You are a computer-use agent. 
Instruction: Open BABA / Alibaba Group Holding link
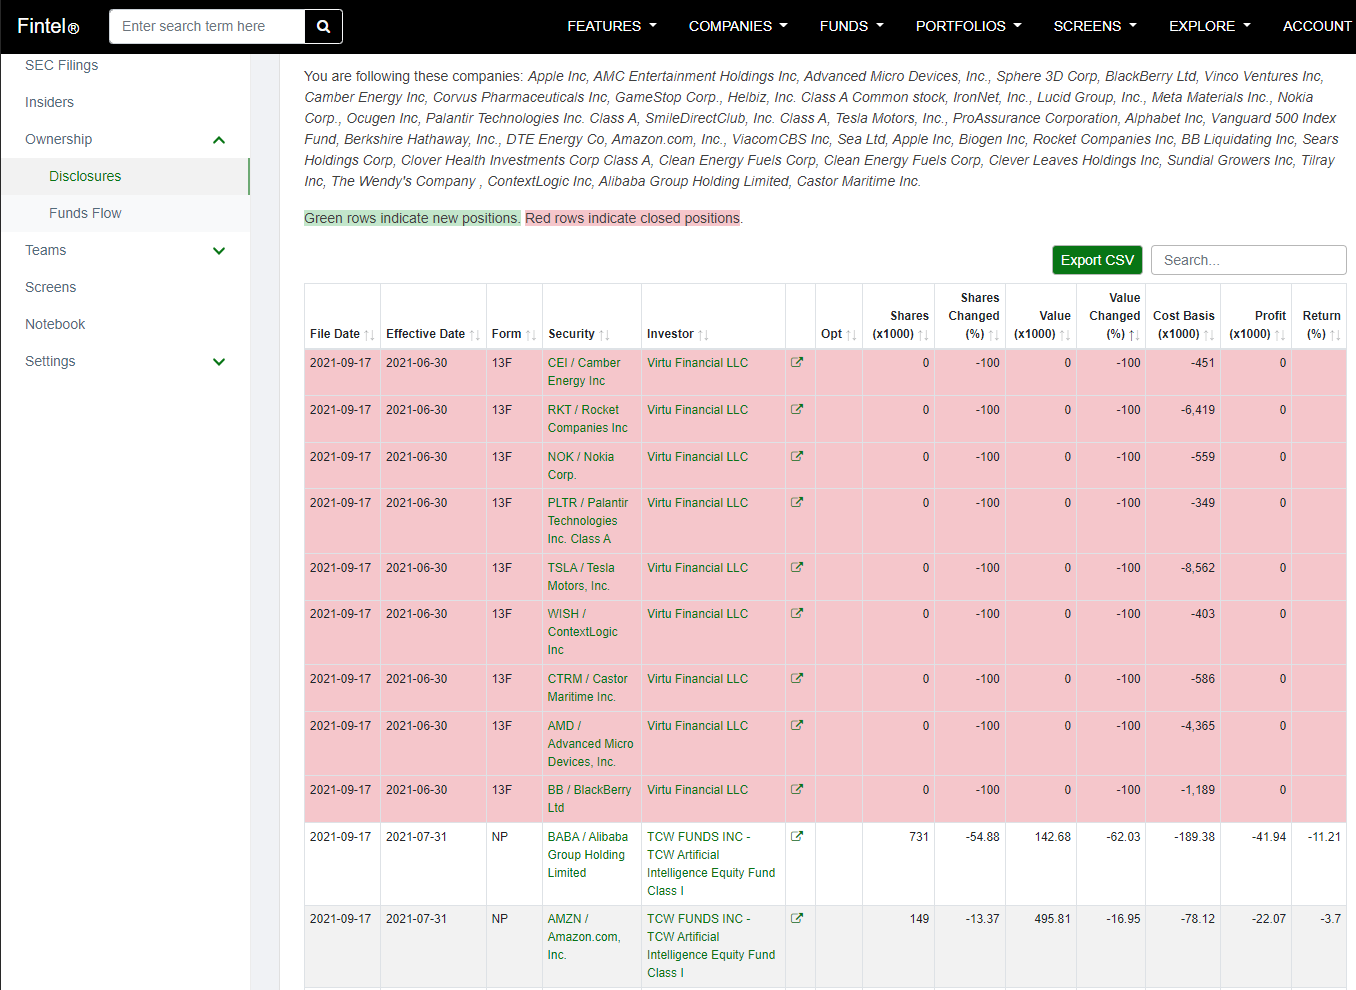[588, 854]
